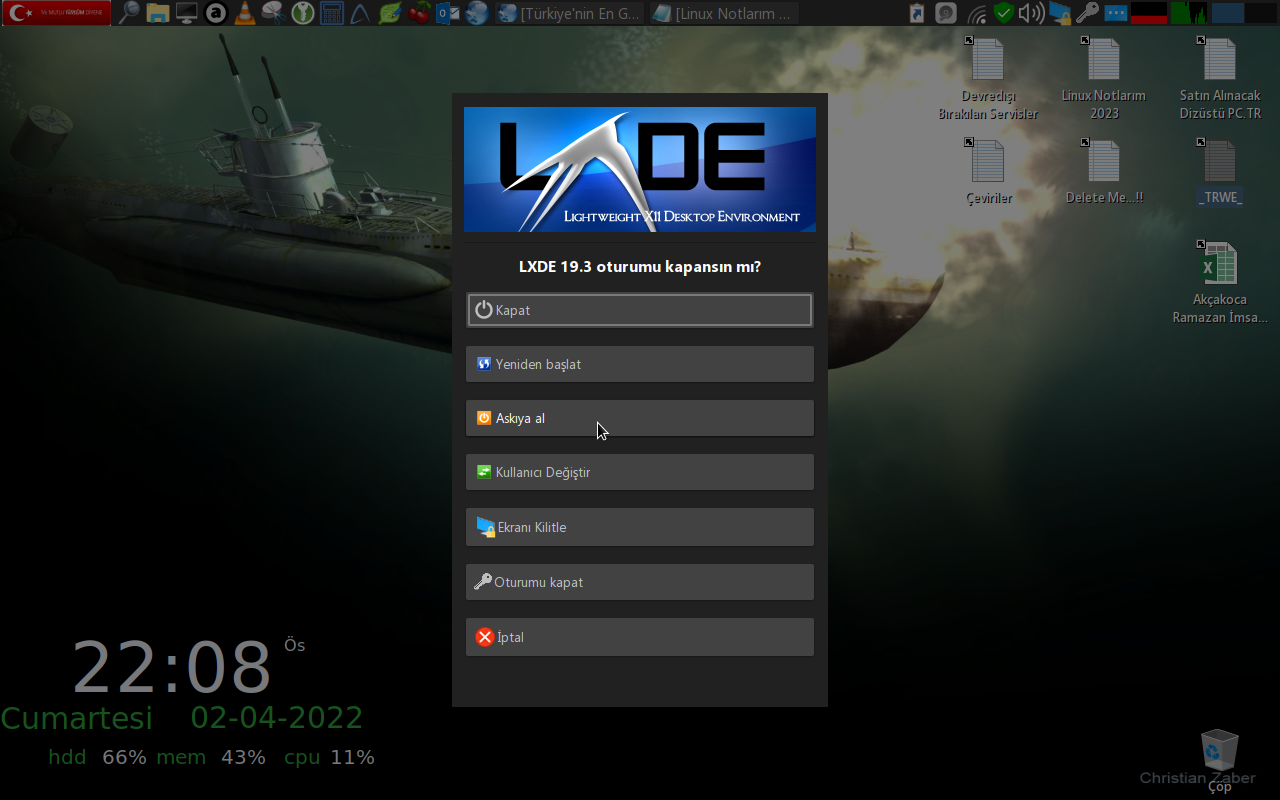Switch to the Türkiye'nin En G... taskbar window
The image size is (1280, 800).
(570, 13)
